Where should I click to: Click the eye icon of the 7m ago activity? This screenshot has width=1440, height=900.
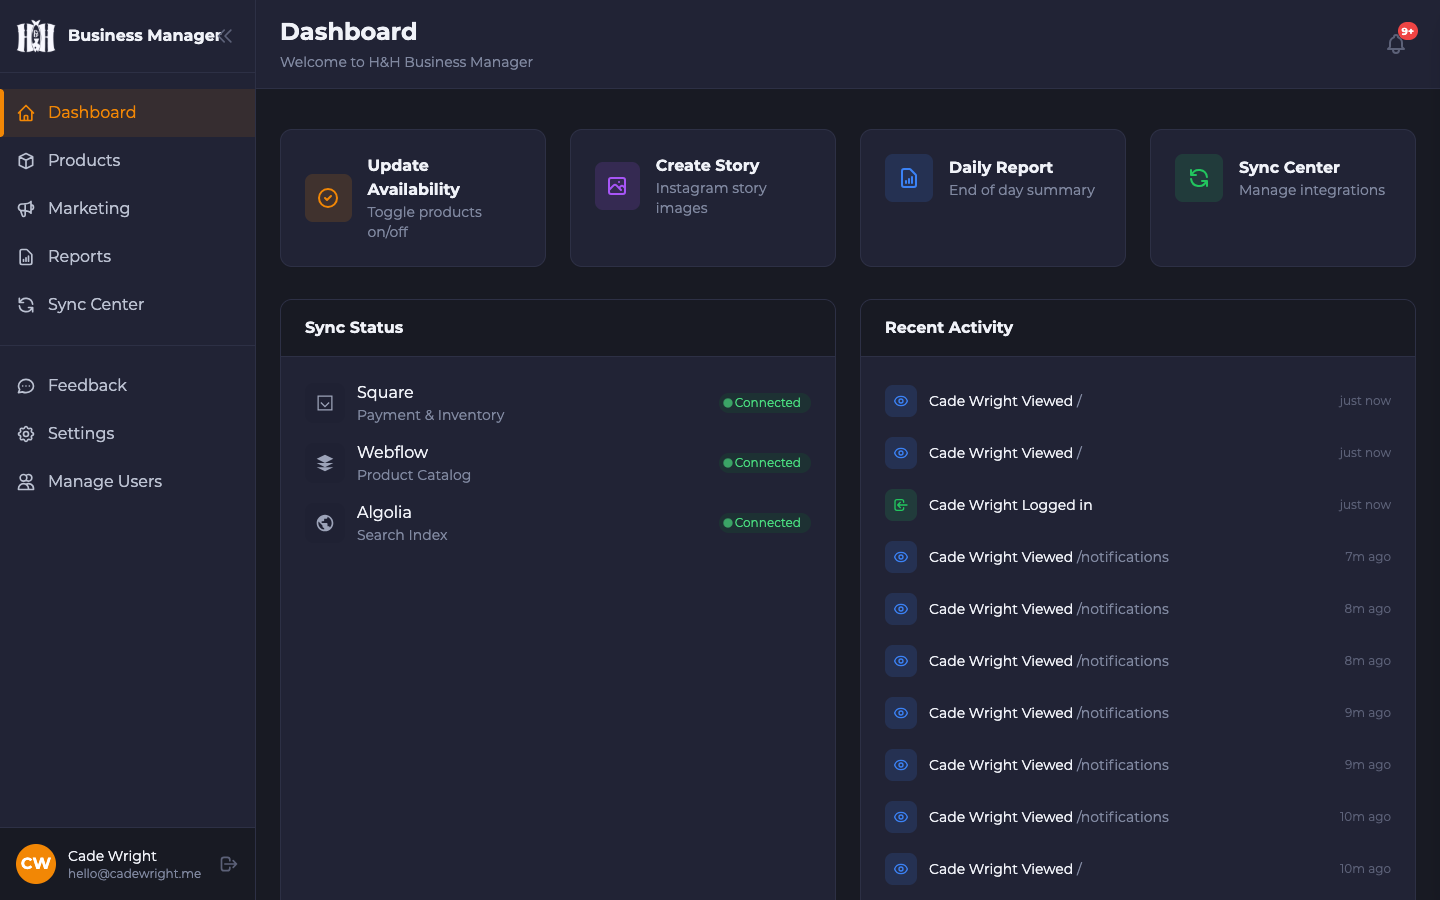901,557
